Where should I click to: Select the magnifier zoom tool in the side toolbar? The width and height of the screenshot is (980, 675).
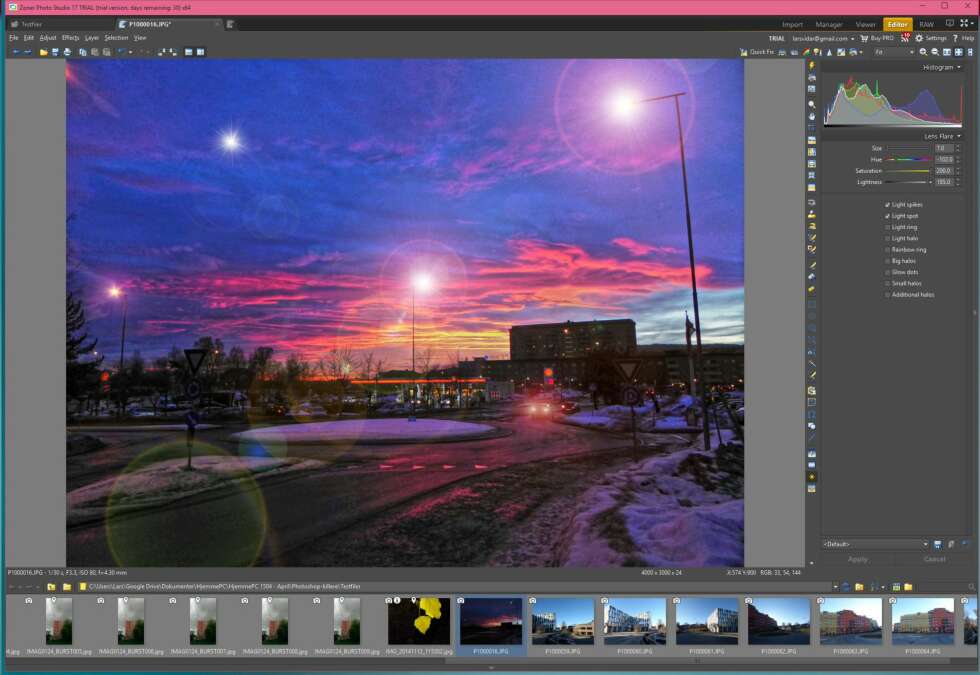pyautogui.click(x=812, y=104)
